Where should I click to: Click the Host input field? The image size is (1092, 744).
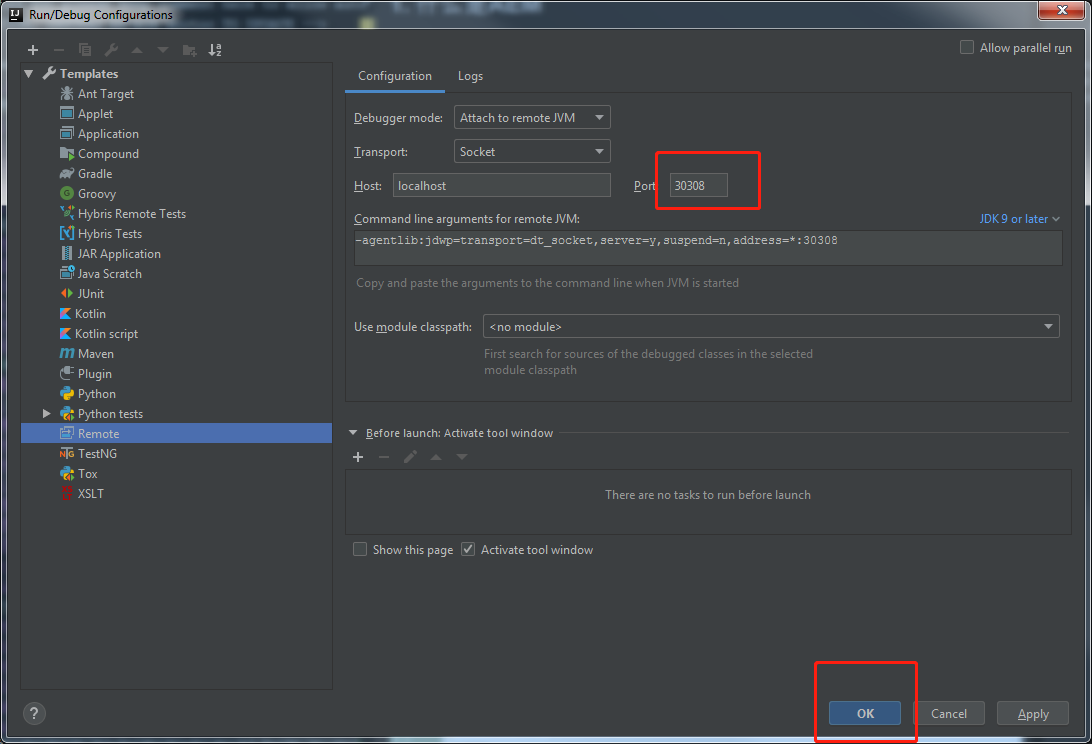[501, 185]
